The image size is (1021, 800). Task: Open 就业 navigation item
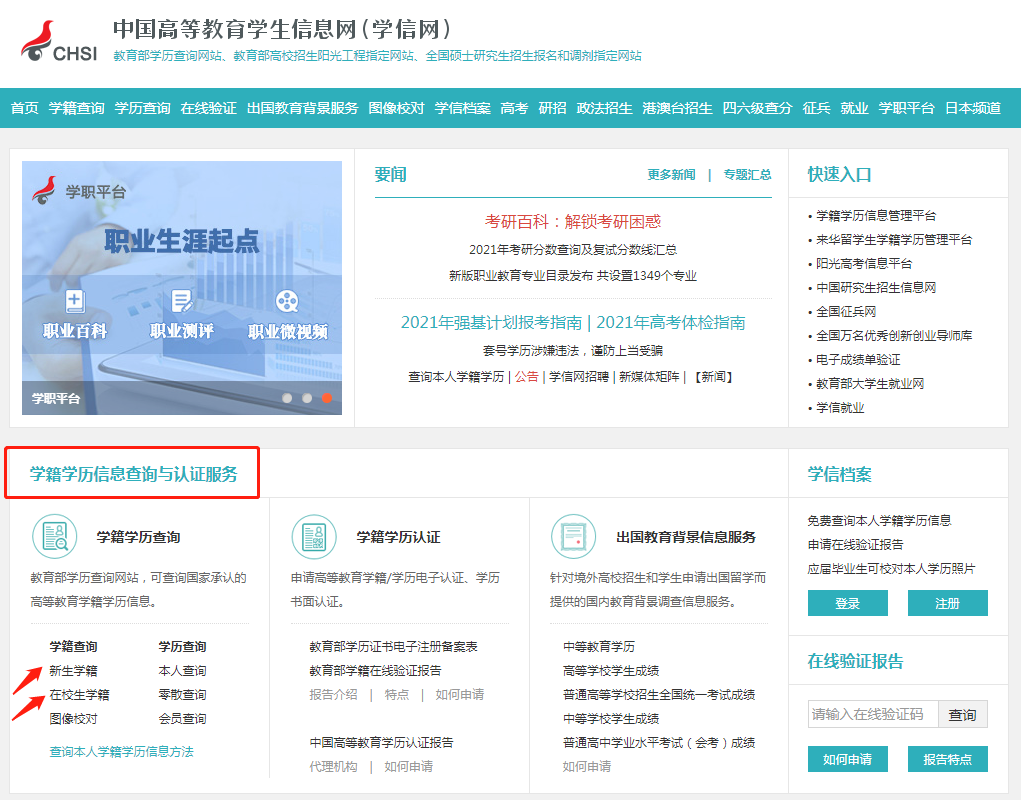pyautogui.click(x=854, y=108)
